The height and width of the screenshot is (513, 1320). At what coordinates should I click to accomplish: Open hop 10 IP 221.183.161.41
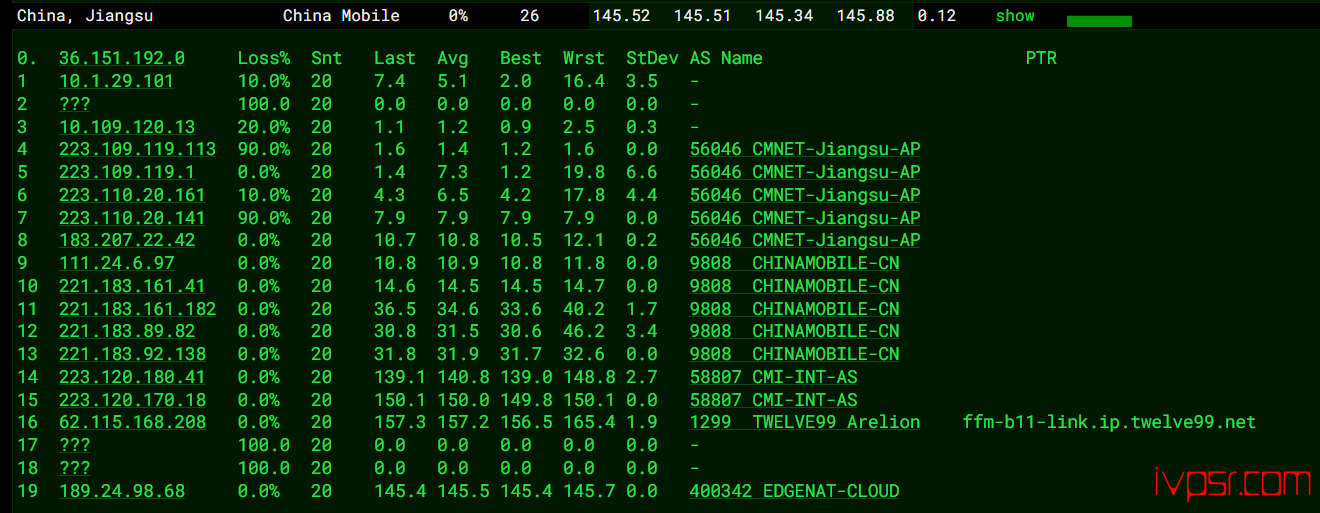[x=132, y=287]
